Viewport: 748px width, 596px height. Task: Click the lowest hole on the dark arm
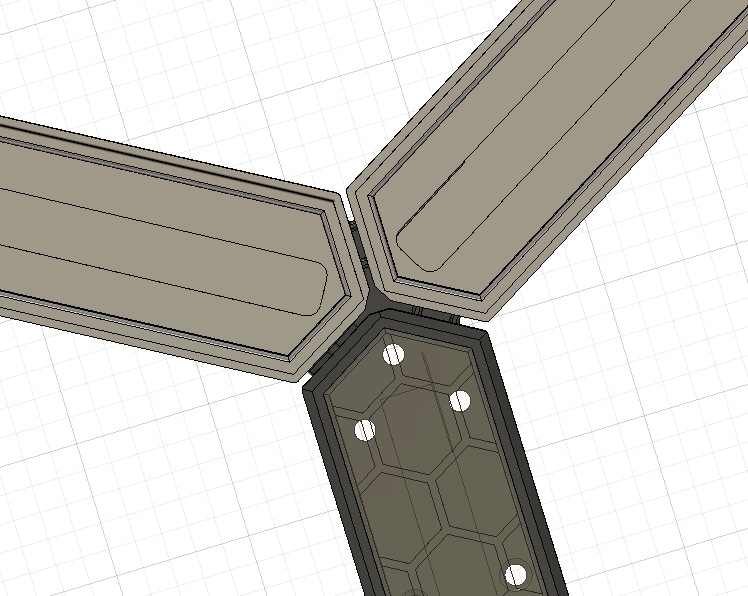click(516, 575)
